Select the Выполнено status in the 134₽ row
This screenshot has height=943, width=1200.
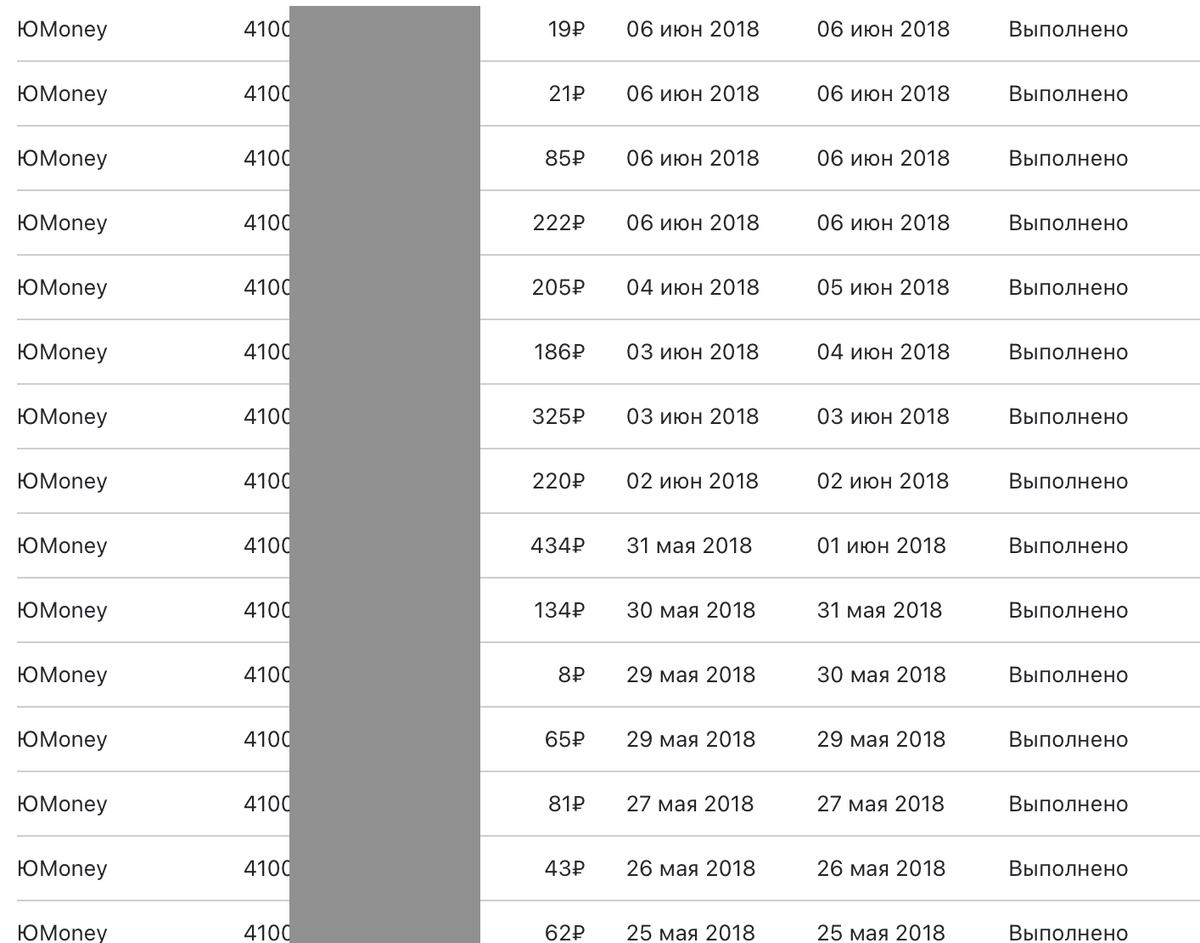coord(1068,611)
